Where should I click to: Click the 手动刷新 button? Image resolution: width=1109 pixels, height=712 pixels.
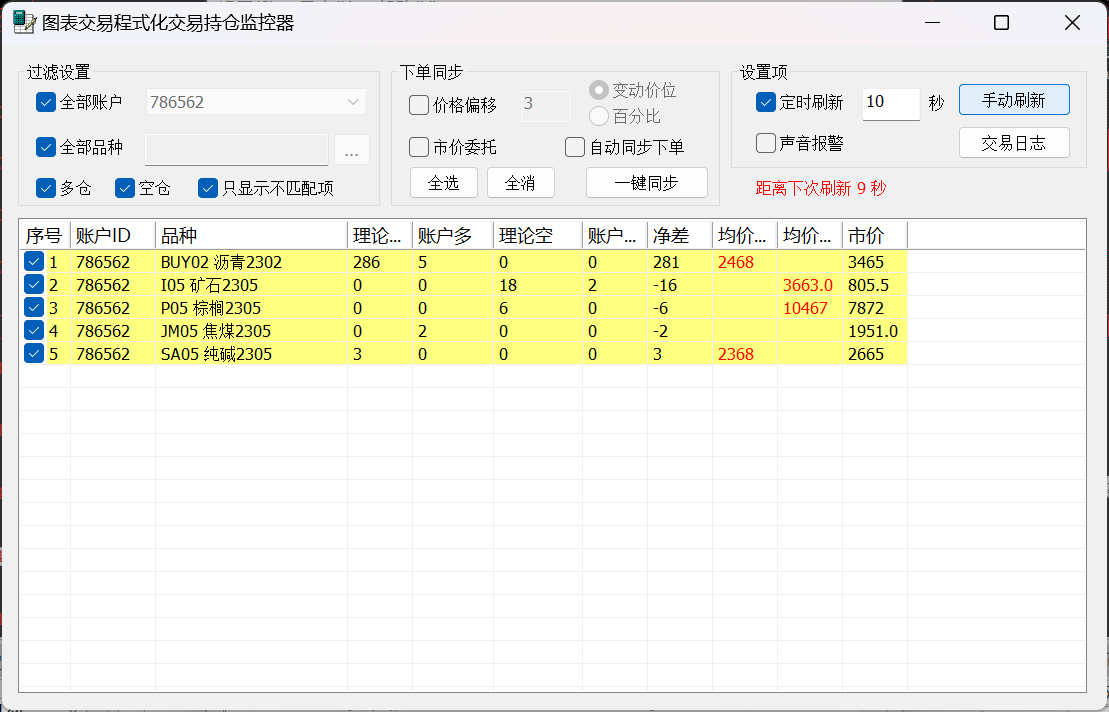1013,100
